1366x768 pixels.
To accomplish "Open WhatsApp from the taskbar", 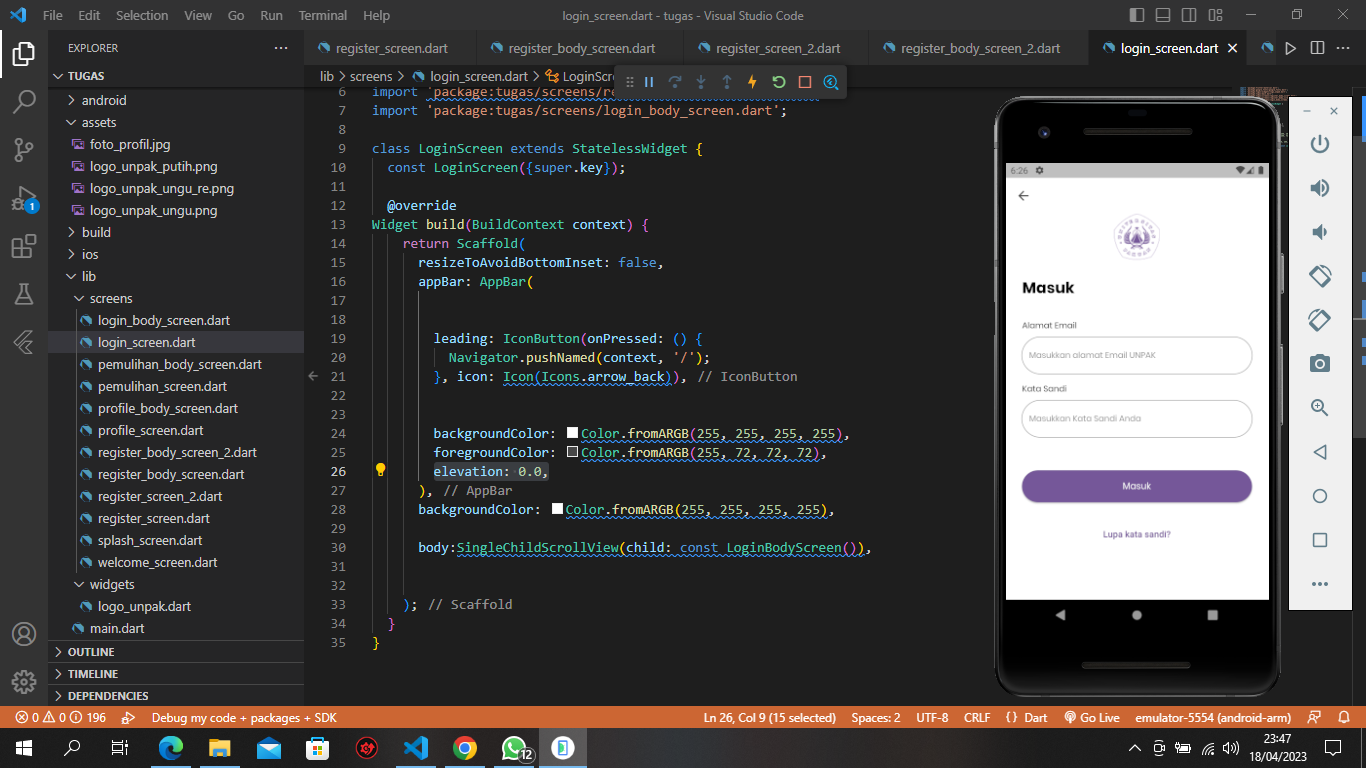I will click(513, 747).
